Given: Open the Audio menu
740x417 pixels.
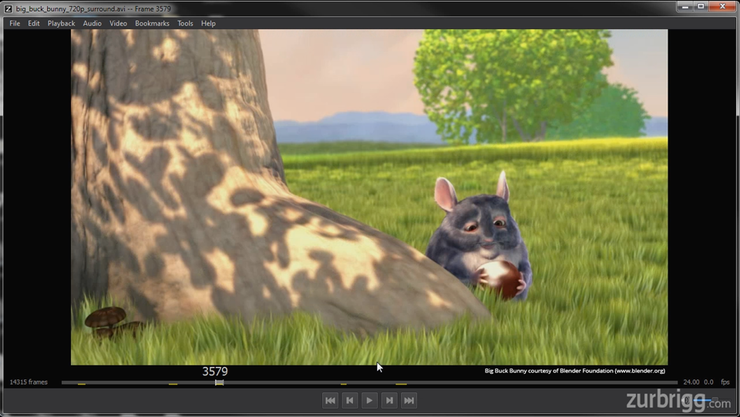Looking at the screenshot, I should coord(92,23).
